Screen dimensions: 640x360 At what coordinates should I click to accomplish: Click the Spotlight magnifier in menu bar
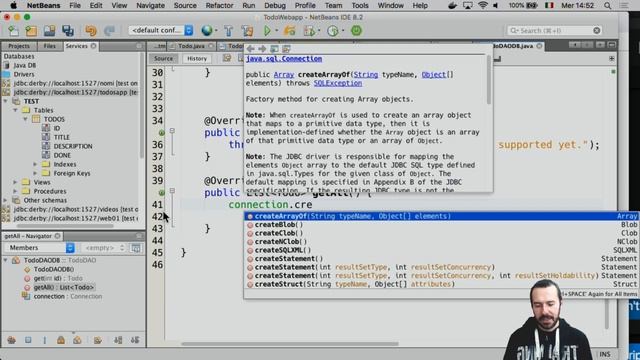click(x=607, y=6)
